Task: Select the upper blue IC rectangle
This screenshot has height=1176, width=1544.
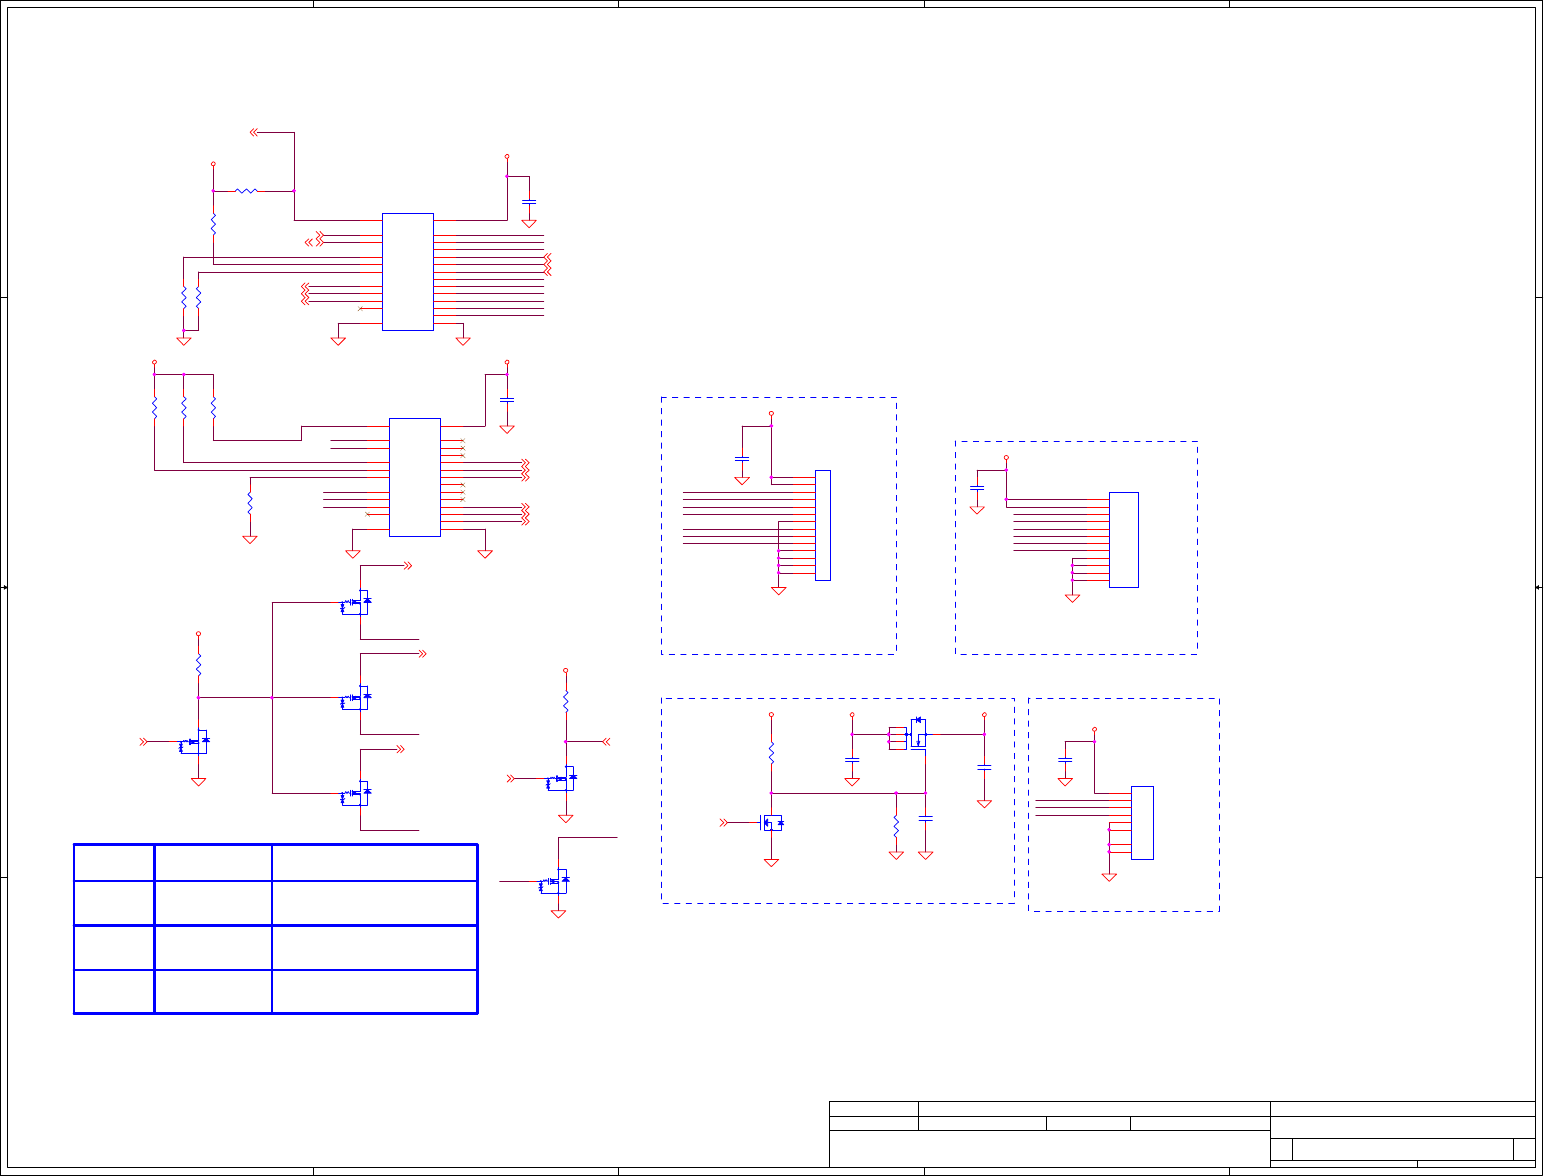Action: point(408,271)
